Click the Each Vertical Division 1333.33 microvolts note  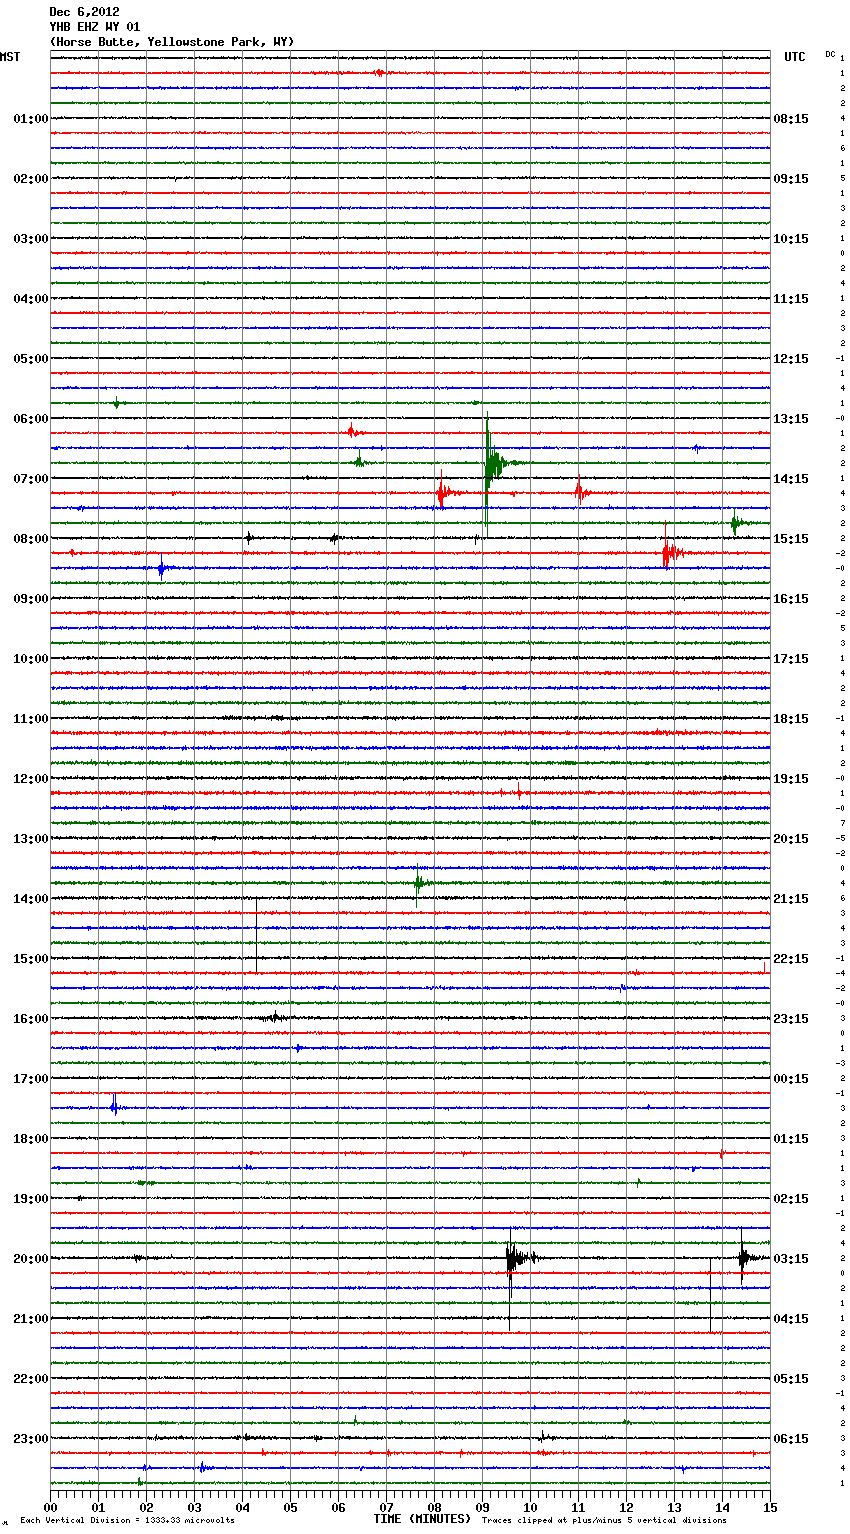(x=127, y=1520)
